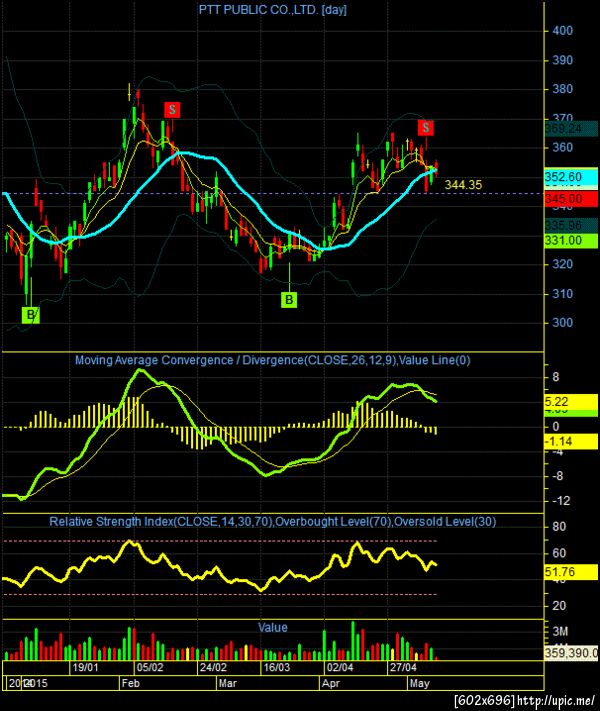Screen dimensions: 600x711
Task: Click the Value volume panel title
Action: pos(273,628)
